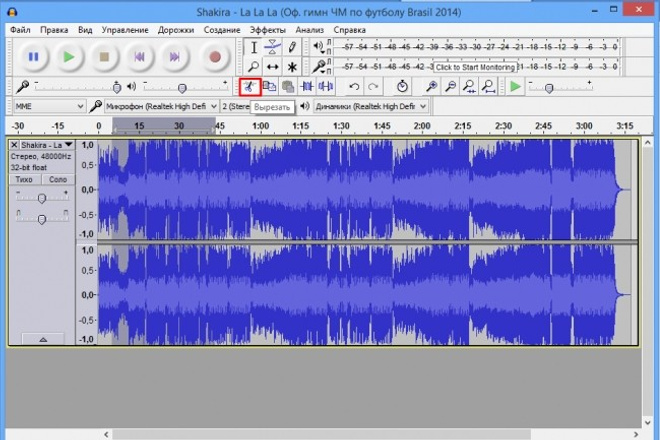Click the horizontal scrollbar right arrow
Screen dimensions: 660x440
[x=636, y=434]
